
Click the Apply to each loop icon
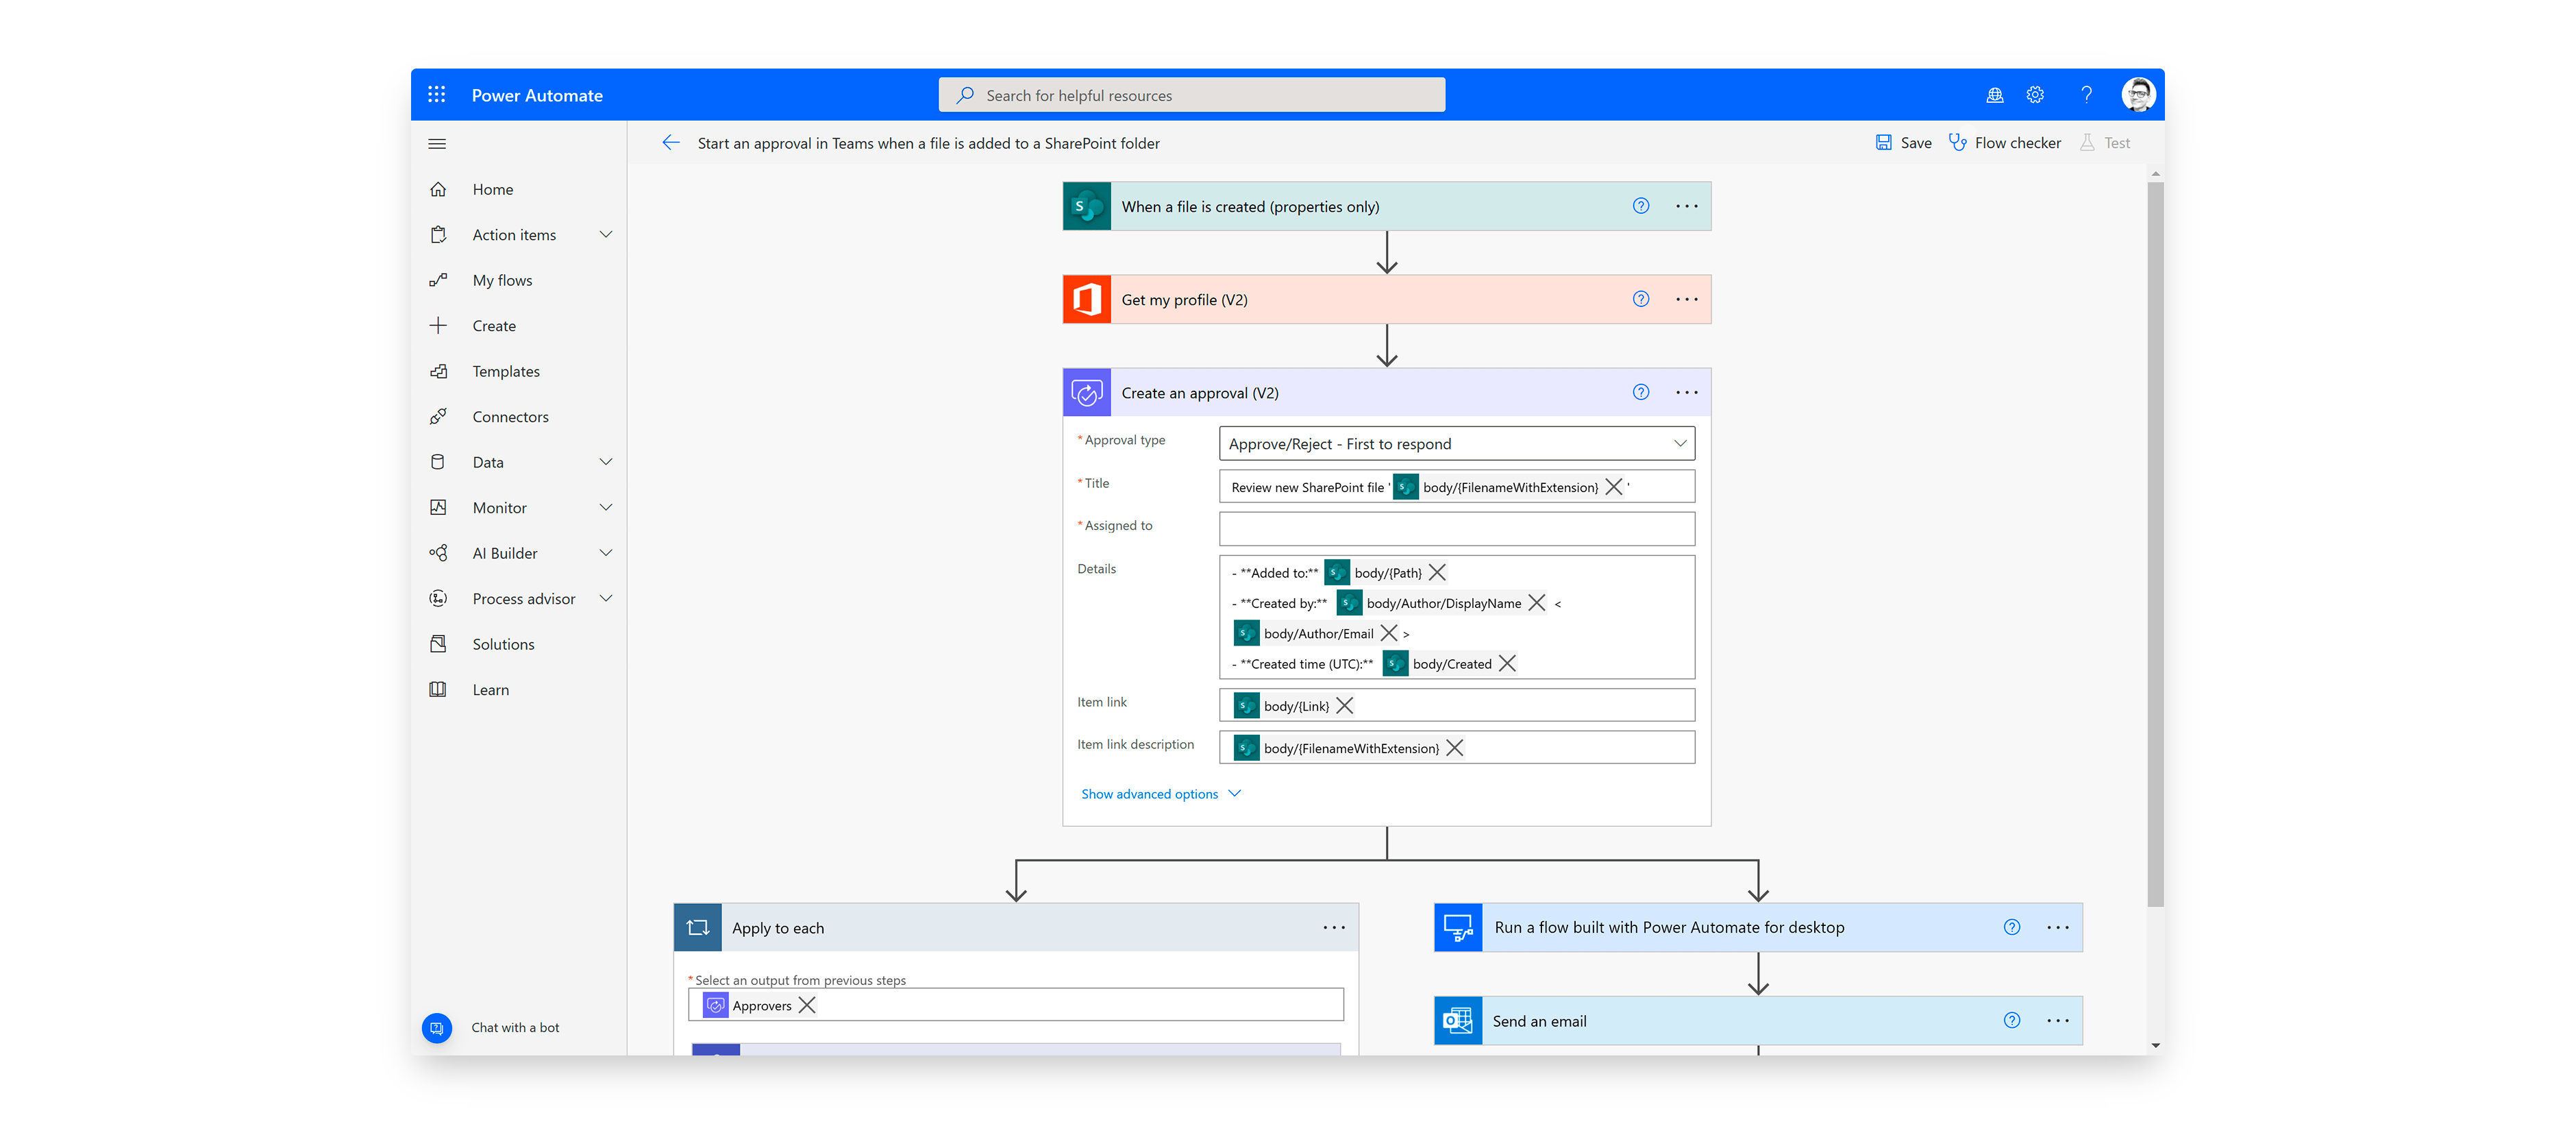coord(698,927)
